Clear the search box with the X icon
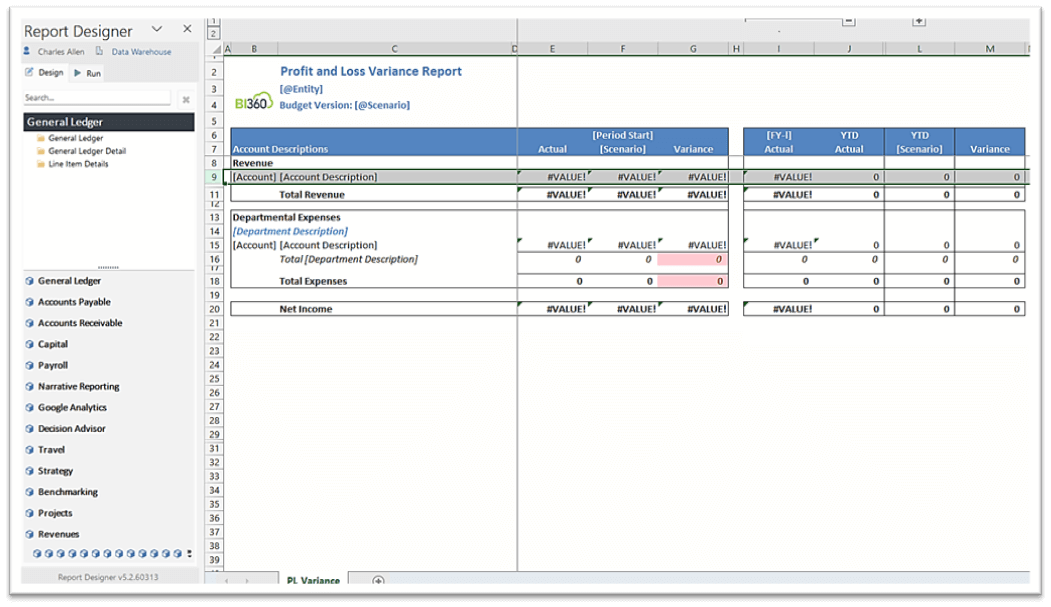Viewport: 1051px width, 607px height. coord(185,99)
